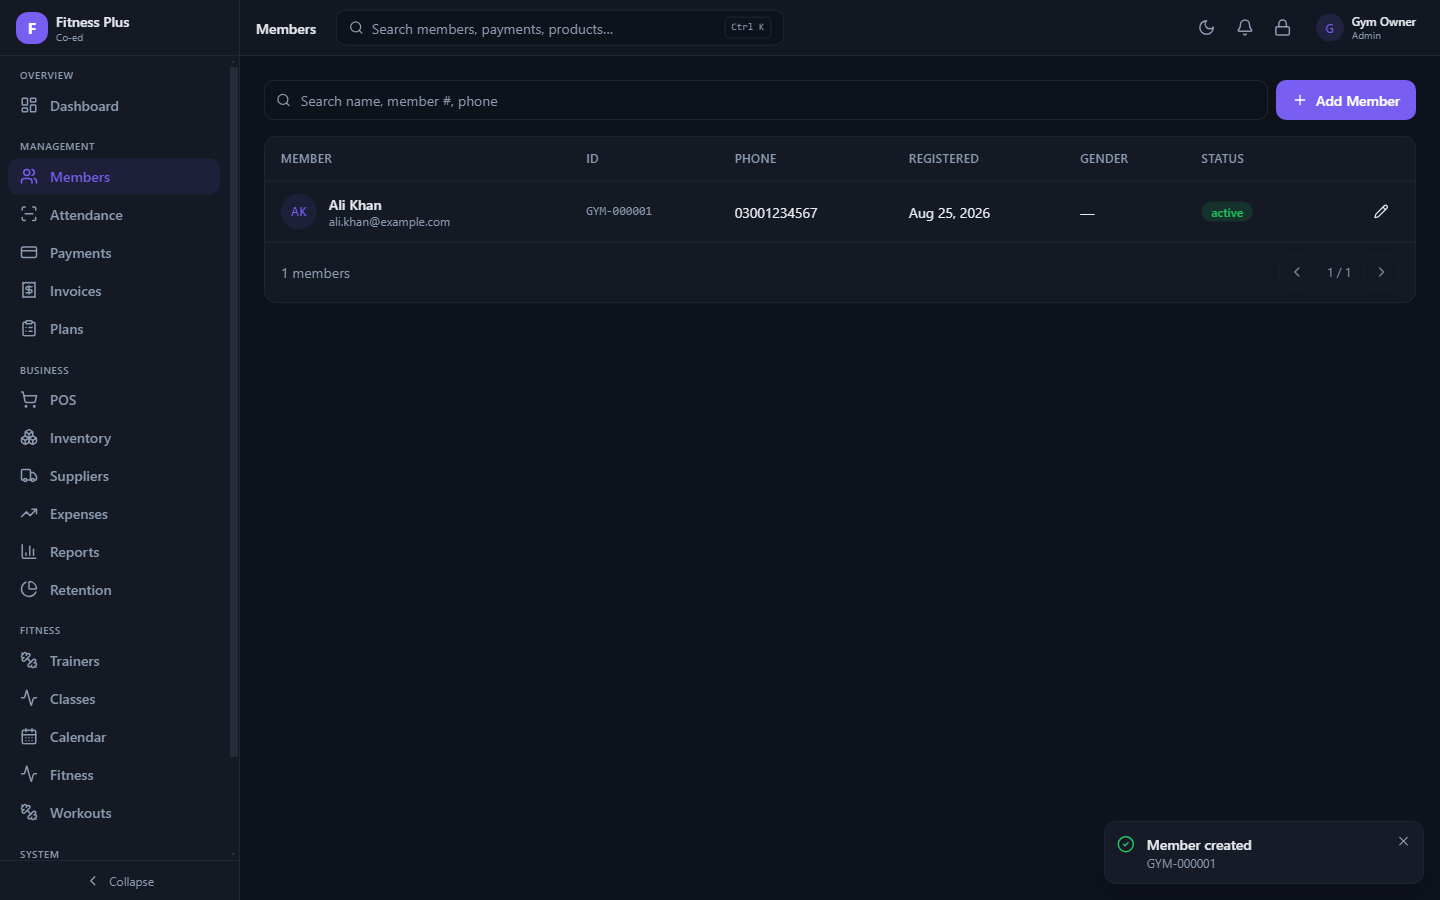The image size is (1440, 900).
Task: Click sidebar vertical scrollbar
Action: pos(234,410)
